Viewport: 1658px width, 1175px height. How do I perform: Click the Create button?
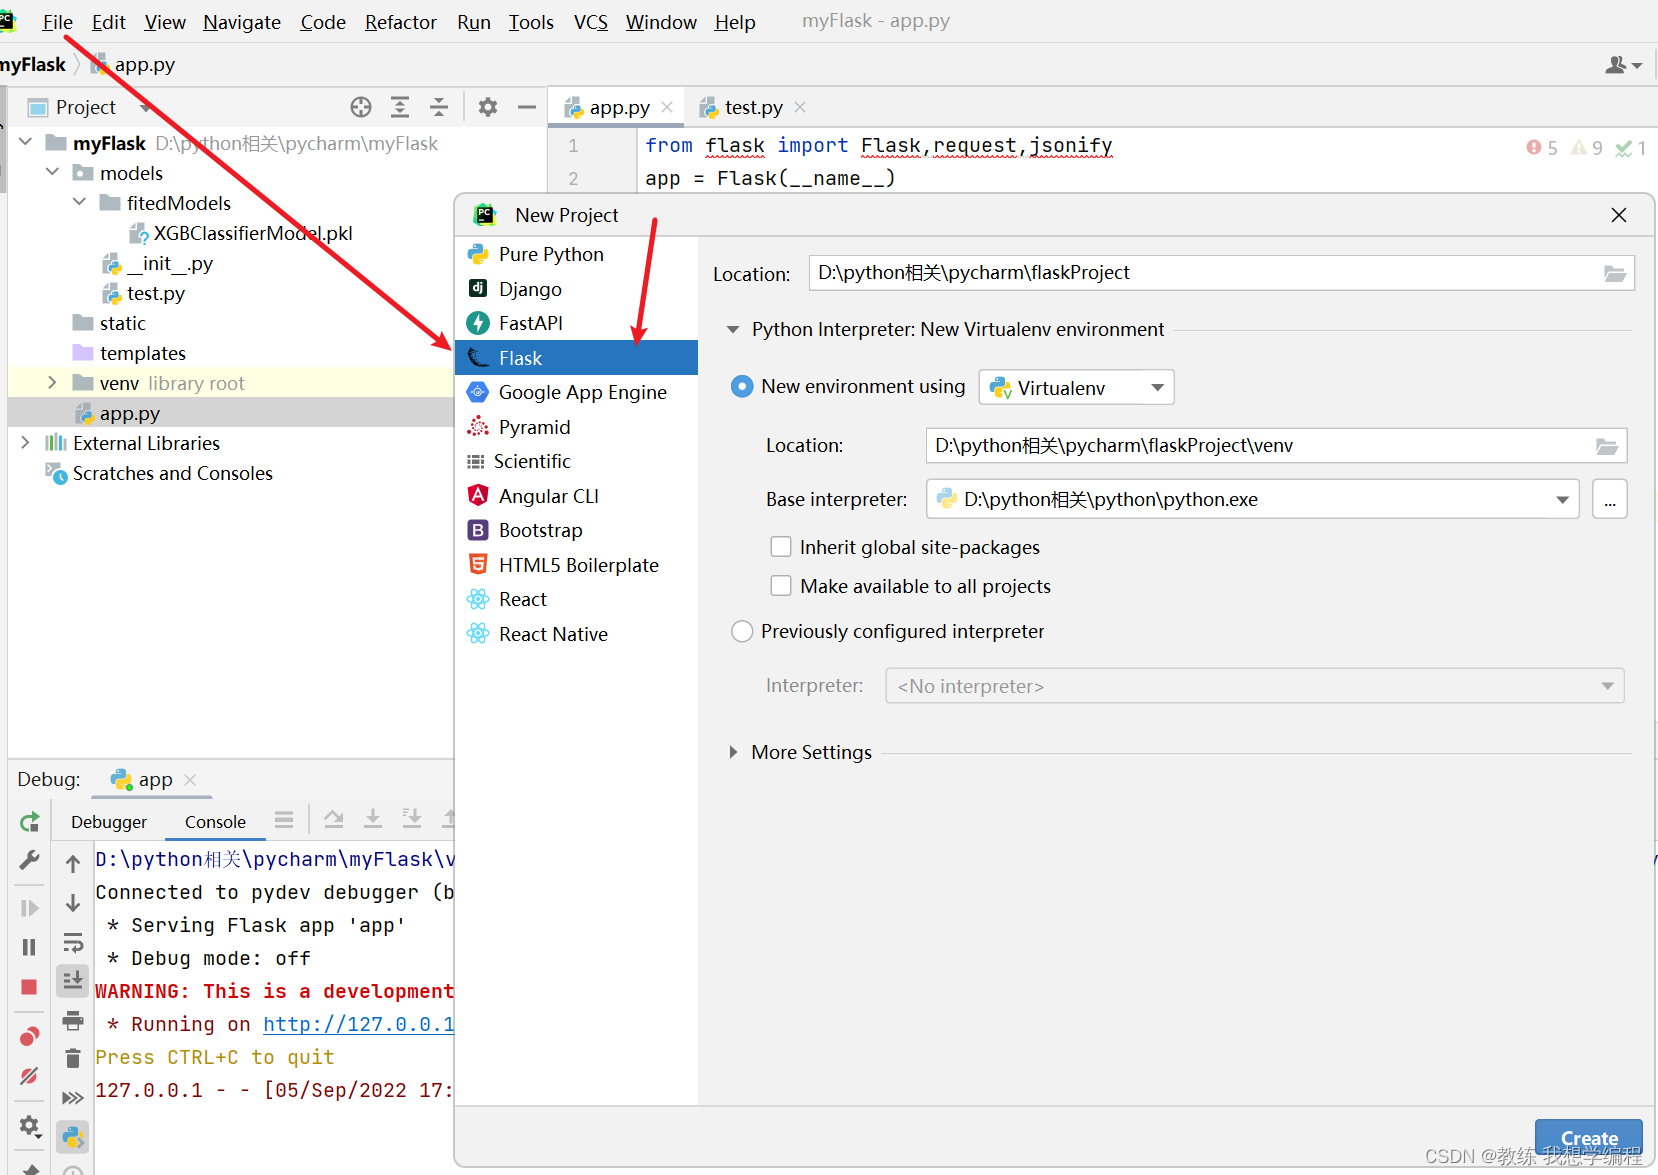tap(1589, 1138)
